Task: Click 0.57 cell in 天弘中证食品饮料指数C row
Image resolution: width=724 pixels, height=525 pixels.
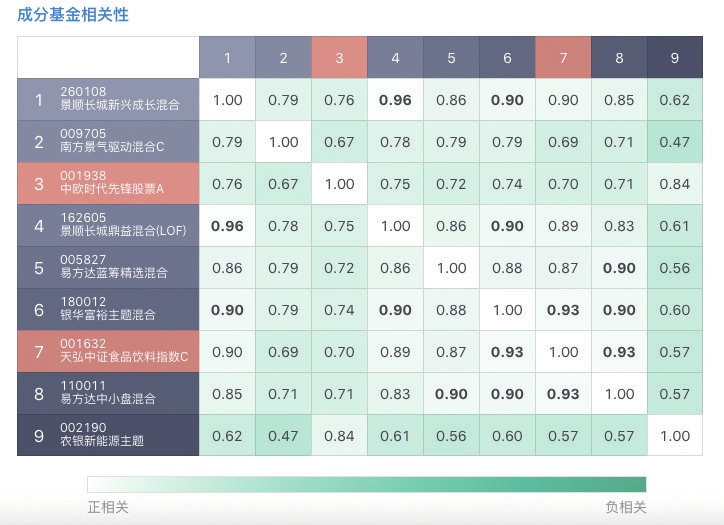Action: [x=675, y=352]
